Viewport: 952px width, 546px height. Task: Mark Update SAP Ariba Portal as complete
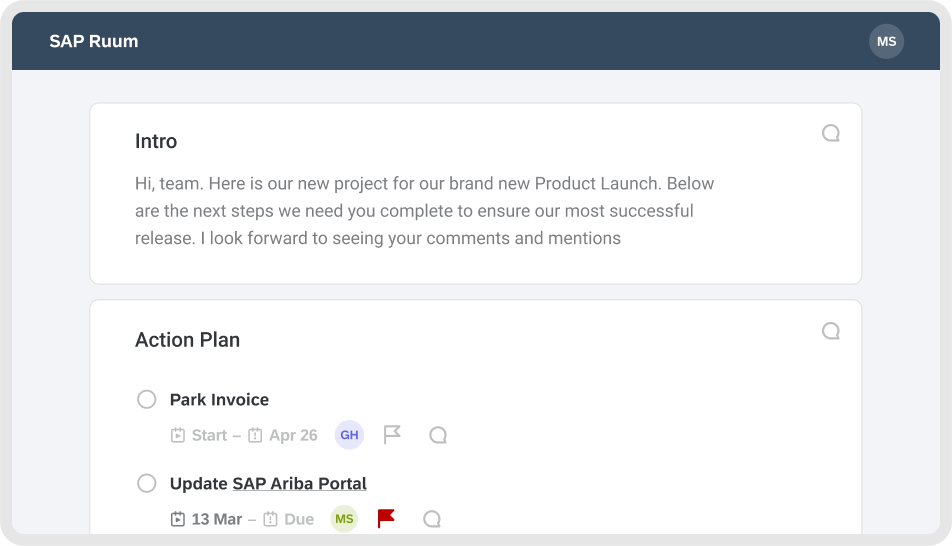tap(147, 484)
